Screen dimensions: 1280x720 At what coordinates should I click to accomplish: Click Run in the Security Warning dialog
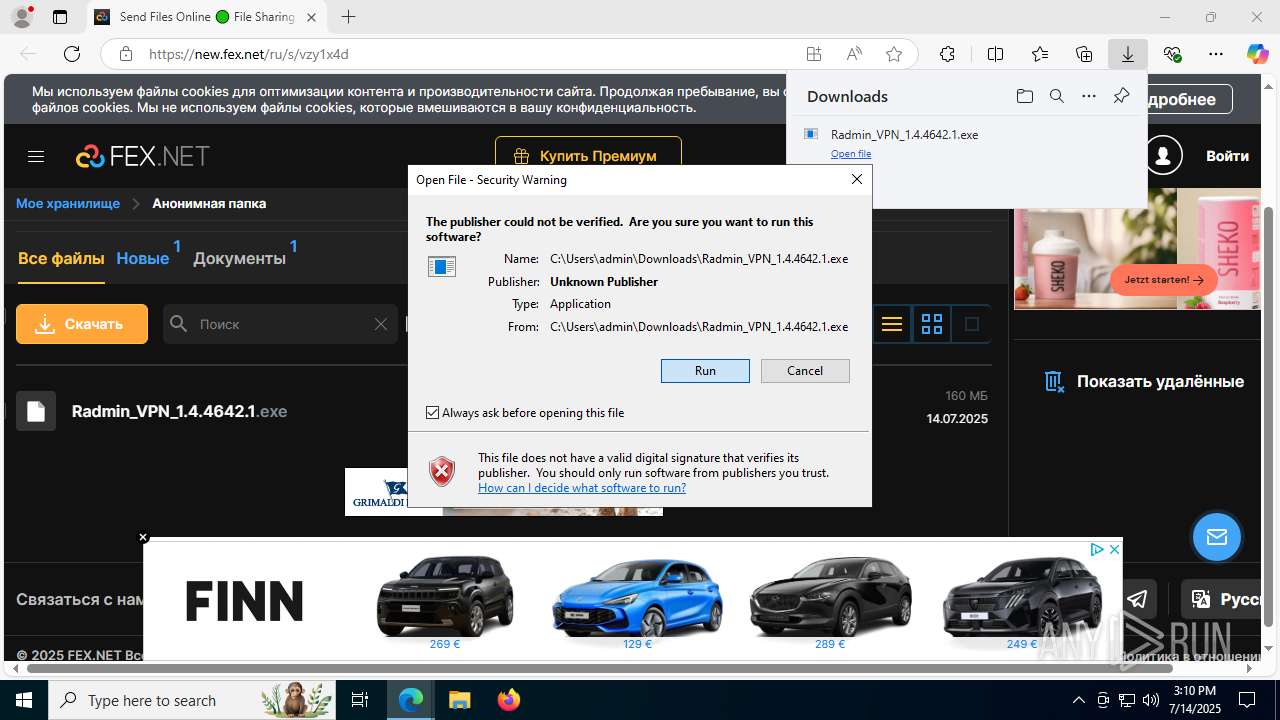(x=705, y=371)
